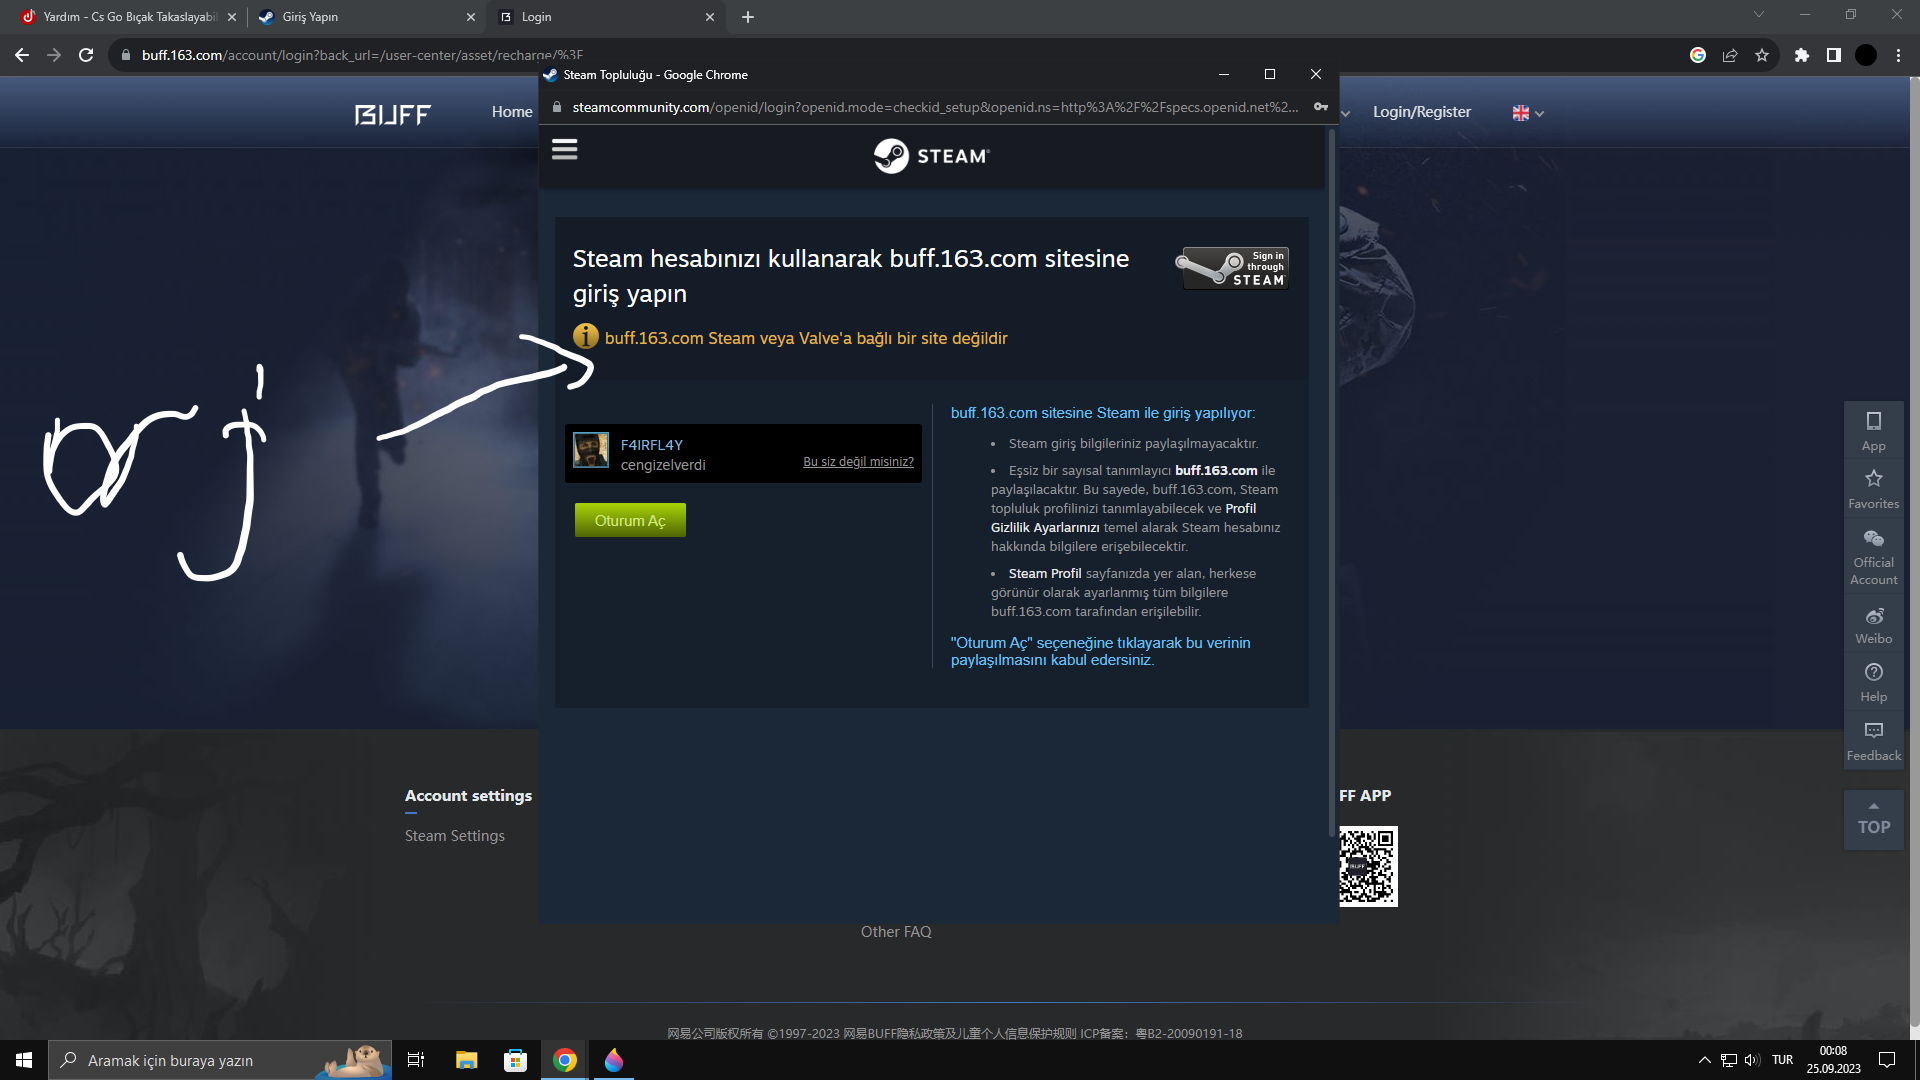Open the notification center
This screenshot has width=1920, height=1080.
(x=1887, y=1060)
